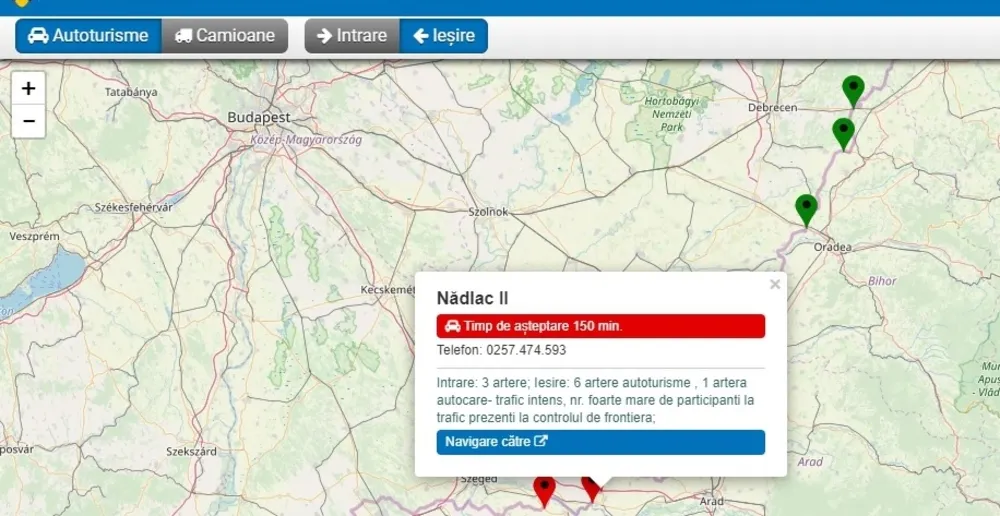This screenshot has height=516, width=1000.
Task: Click the phone number 0257.474.593
Action: point(526,350)
